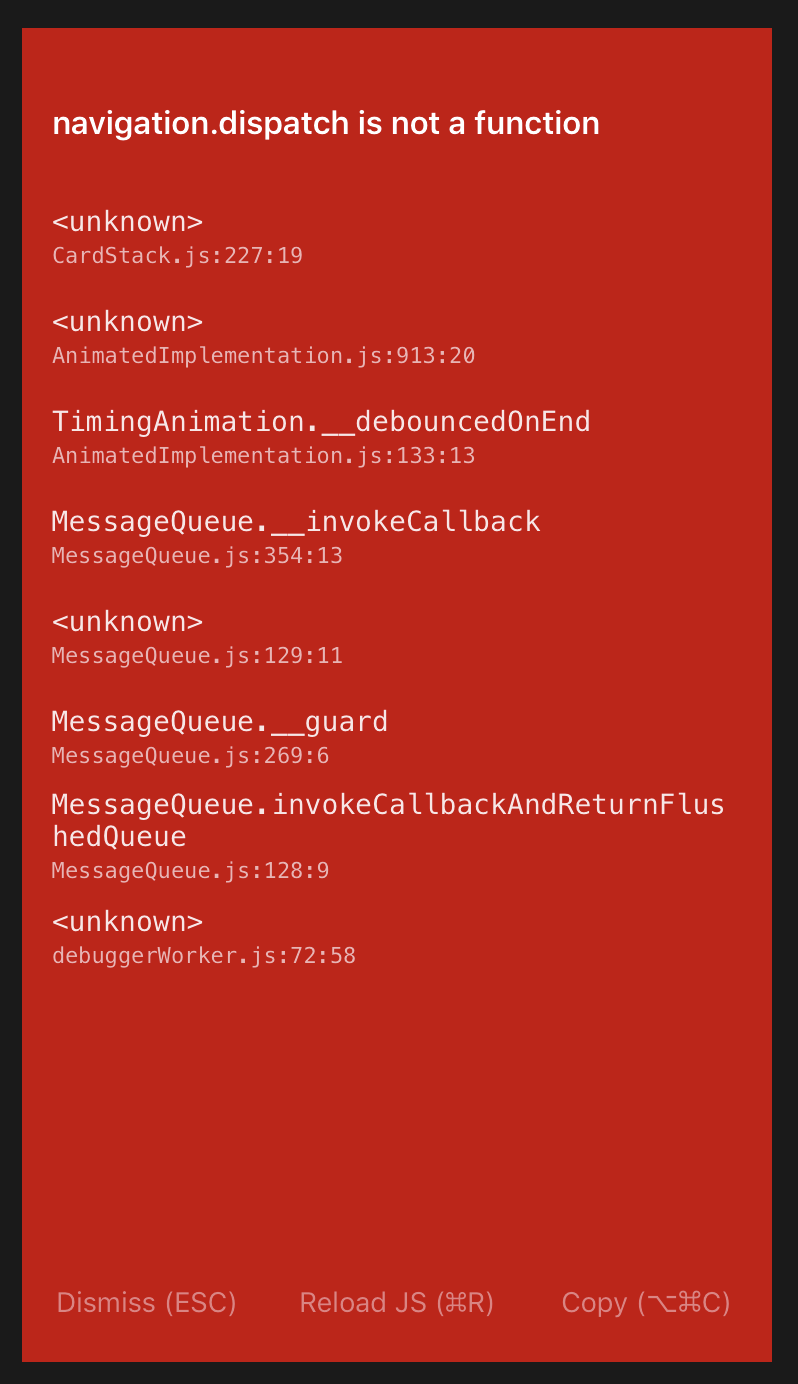Screen dimensions: 798x1384
Task: Select the error title navigation.dispatch message
Action: (x=325, y=122)
